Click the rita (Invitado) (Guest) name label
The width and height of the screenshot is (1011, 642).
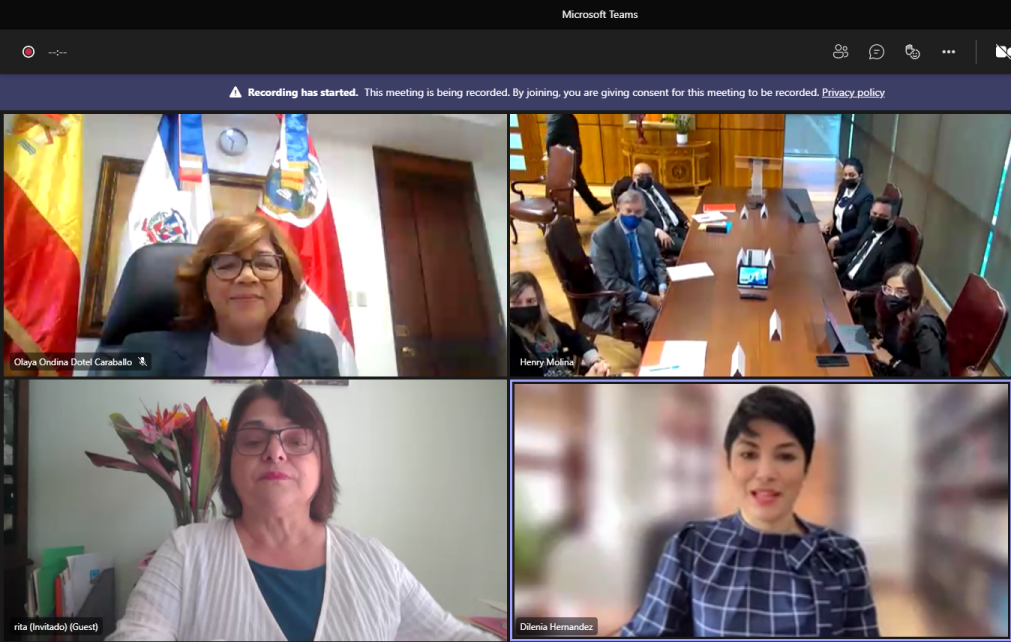[56, 627]
